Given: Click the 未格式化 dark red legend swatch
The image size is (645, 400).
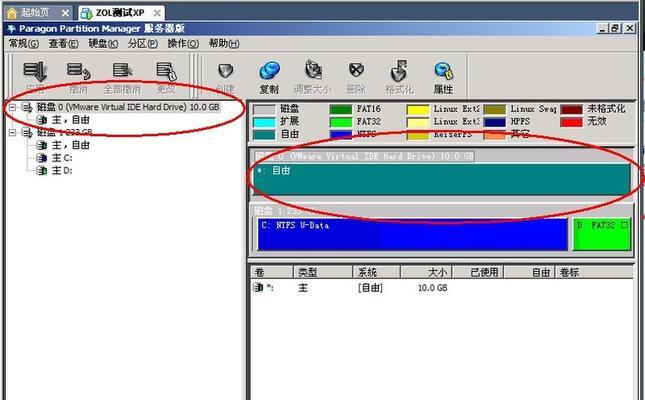Looking at the screenshot, I should pos(571,110).
